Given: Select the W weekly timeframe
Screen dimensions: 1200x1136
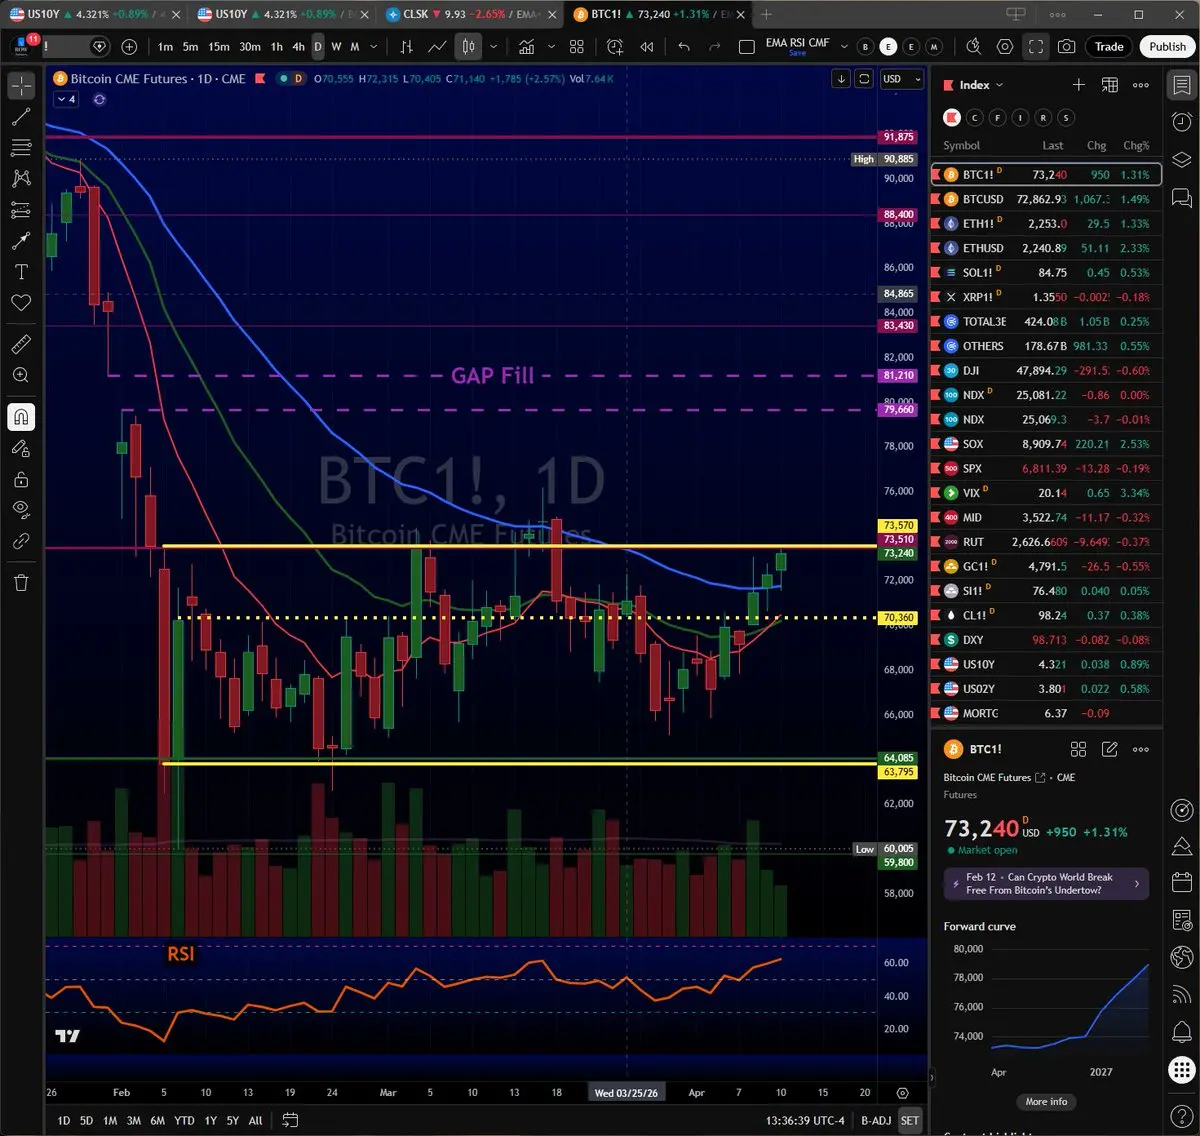Looking at the screenshot, I should pyautogui.click(x=336, y=46).
